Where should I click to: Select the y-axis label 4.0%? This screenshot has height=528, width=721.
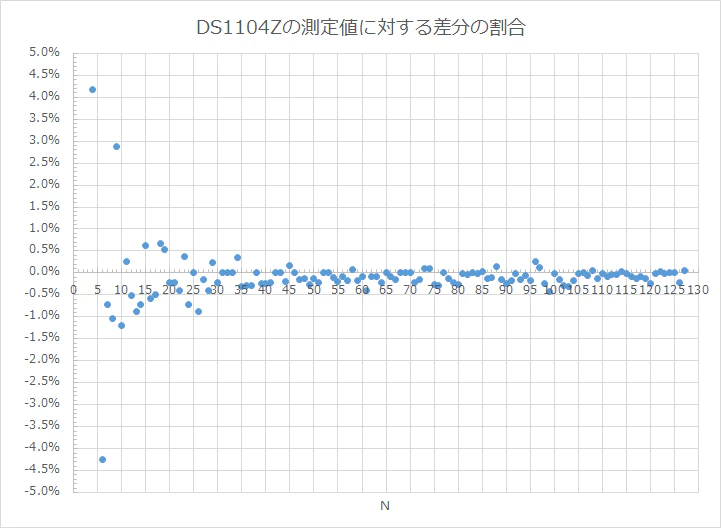(x=45, y=96)
